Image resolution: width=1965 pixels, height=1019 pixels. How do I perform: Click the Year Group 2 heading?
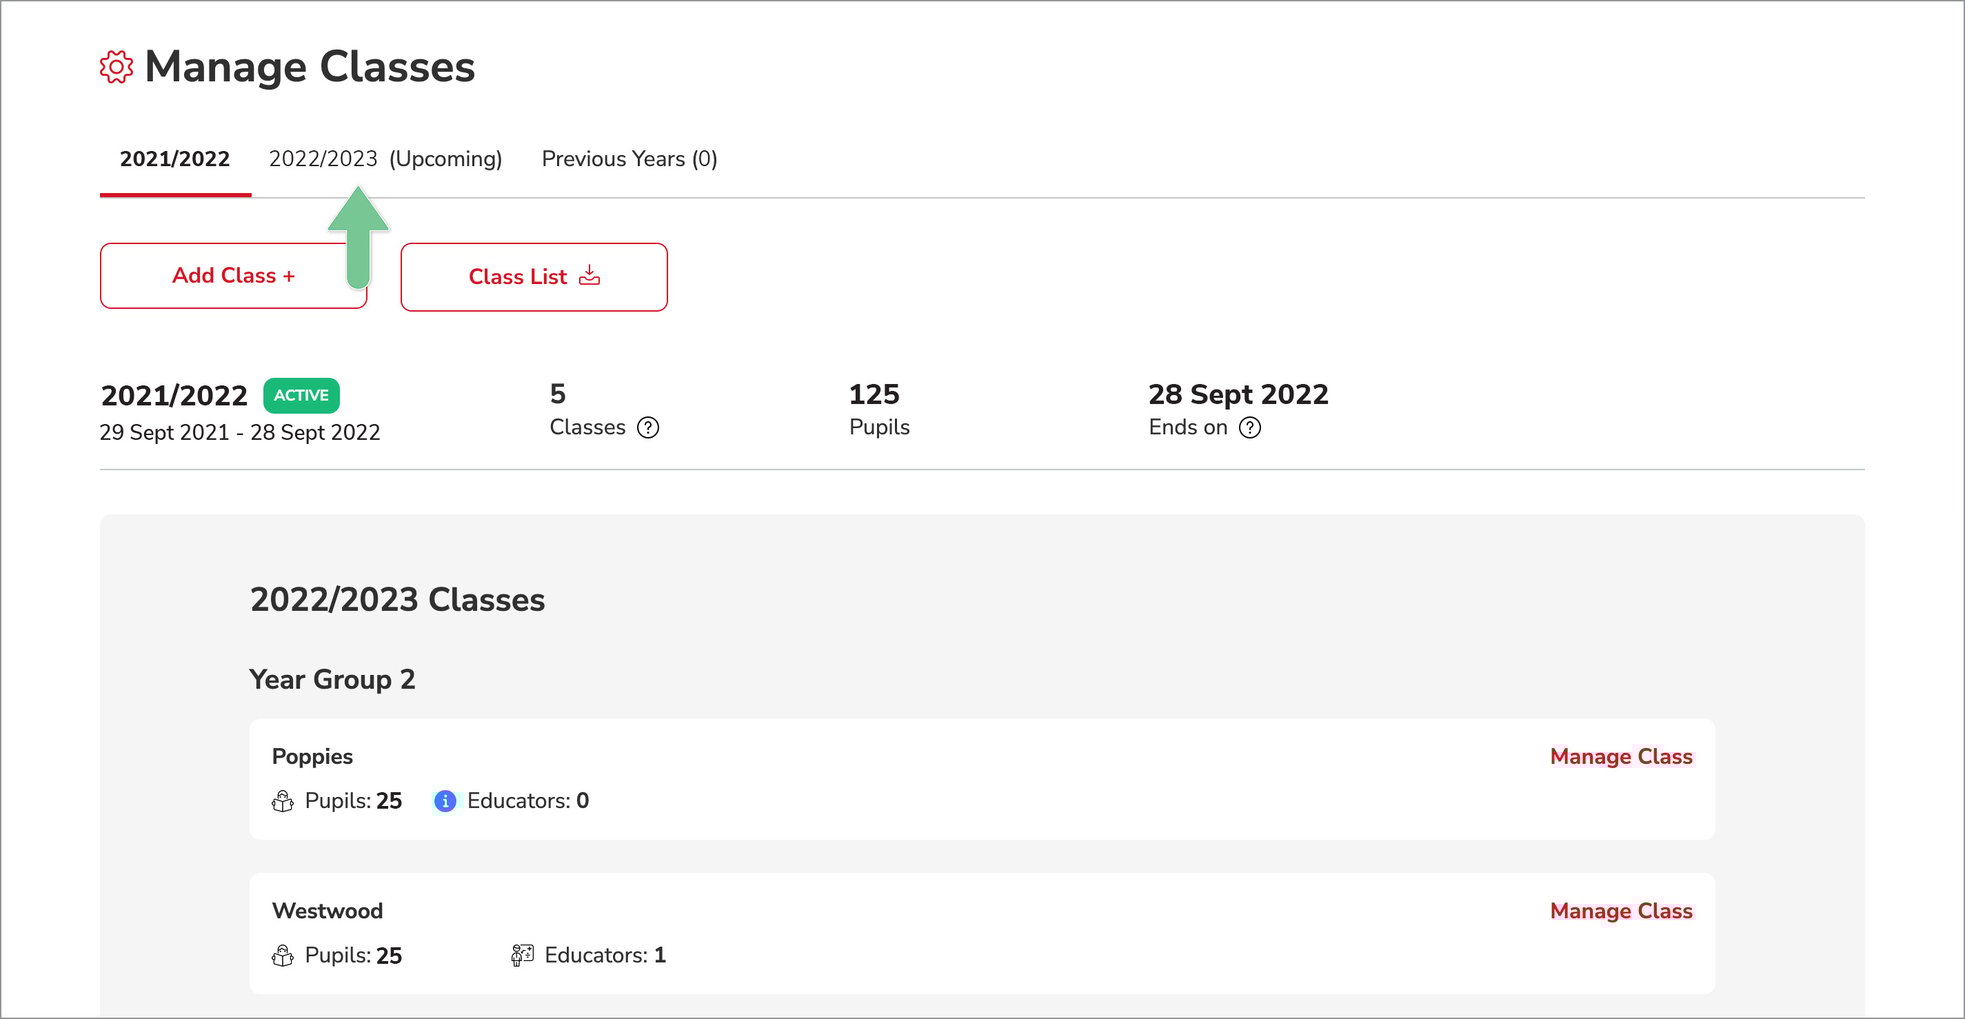(x=332, y=680)
